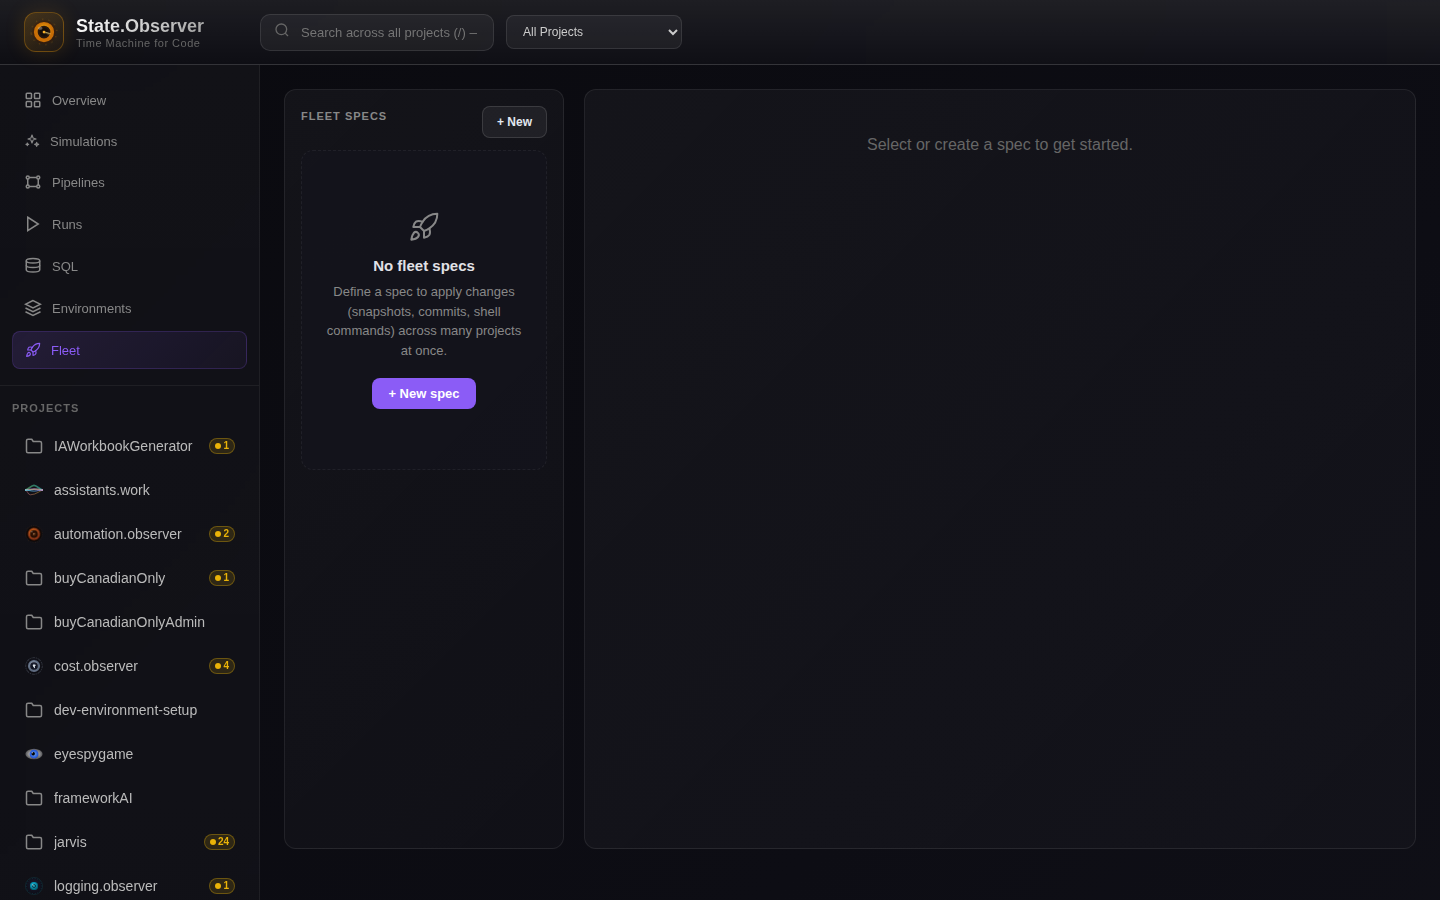The height and width of the screenshot is (900, 1440).
Task: Click 'Select or create a spec' message
Action: (x=1000, y=145)
